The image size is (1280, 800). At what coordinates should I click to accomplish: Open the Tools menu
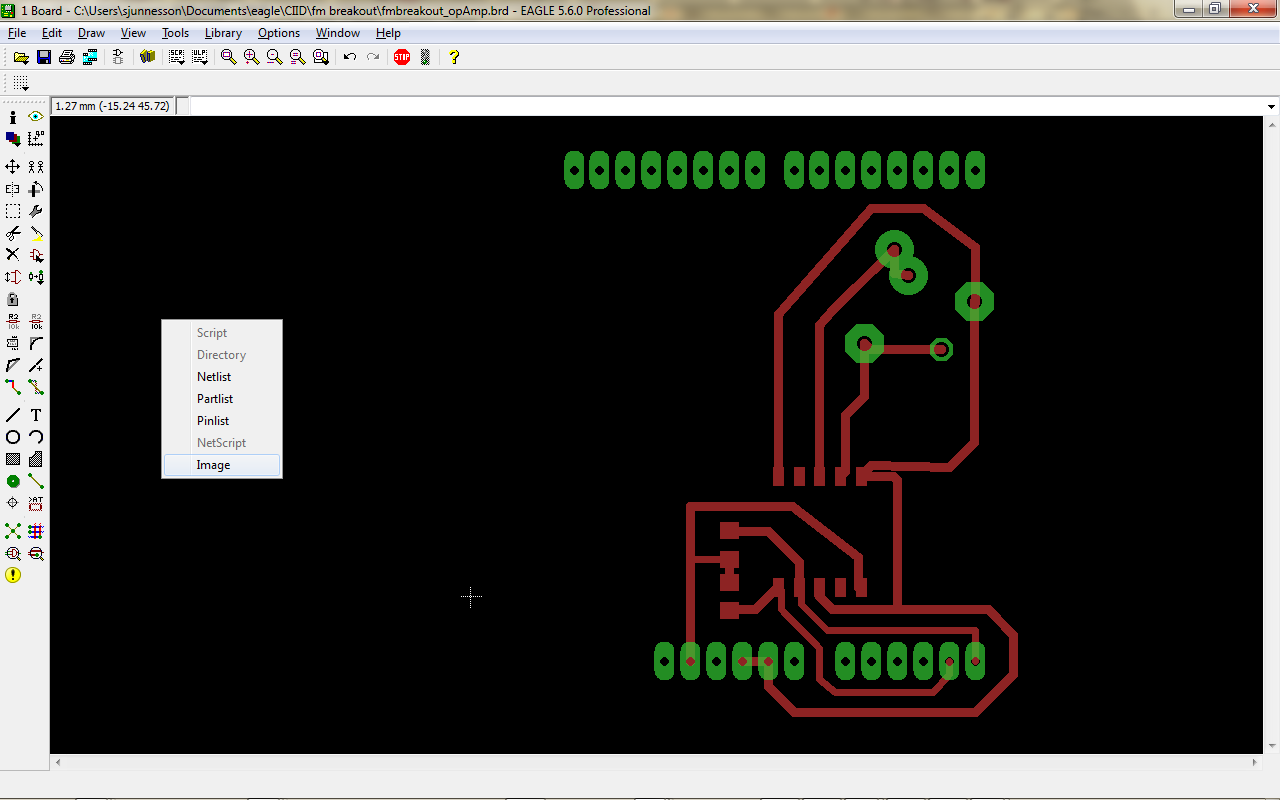click(x=176, y=33)
